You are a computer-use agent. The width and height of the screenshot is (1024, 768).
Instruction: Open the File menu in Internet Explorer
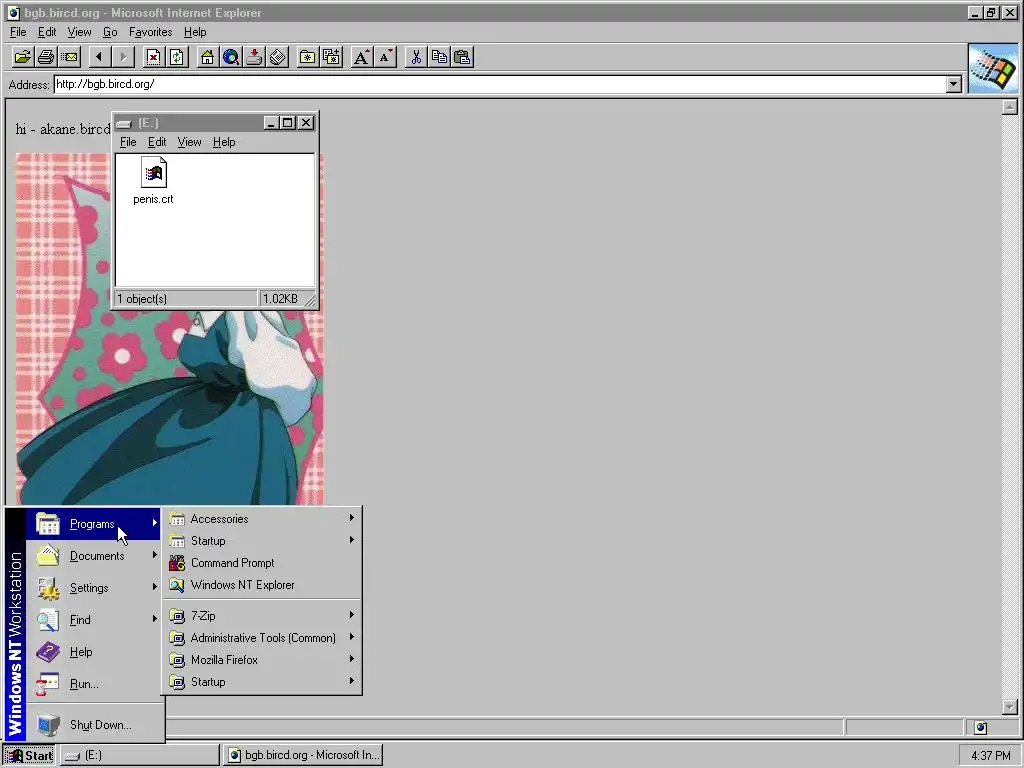[x=18, y=32]
